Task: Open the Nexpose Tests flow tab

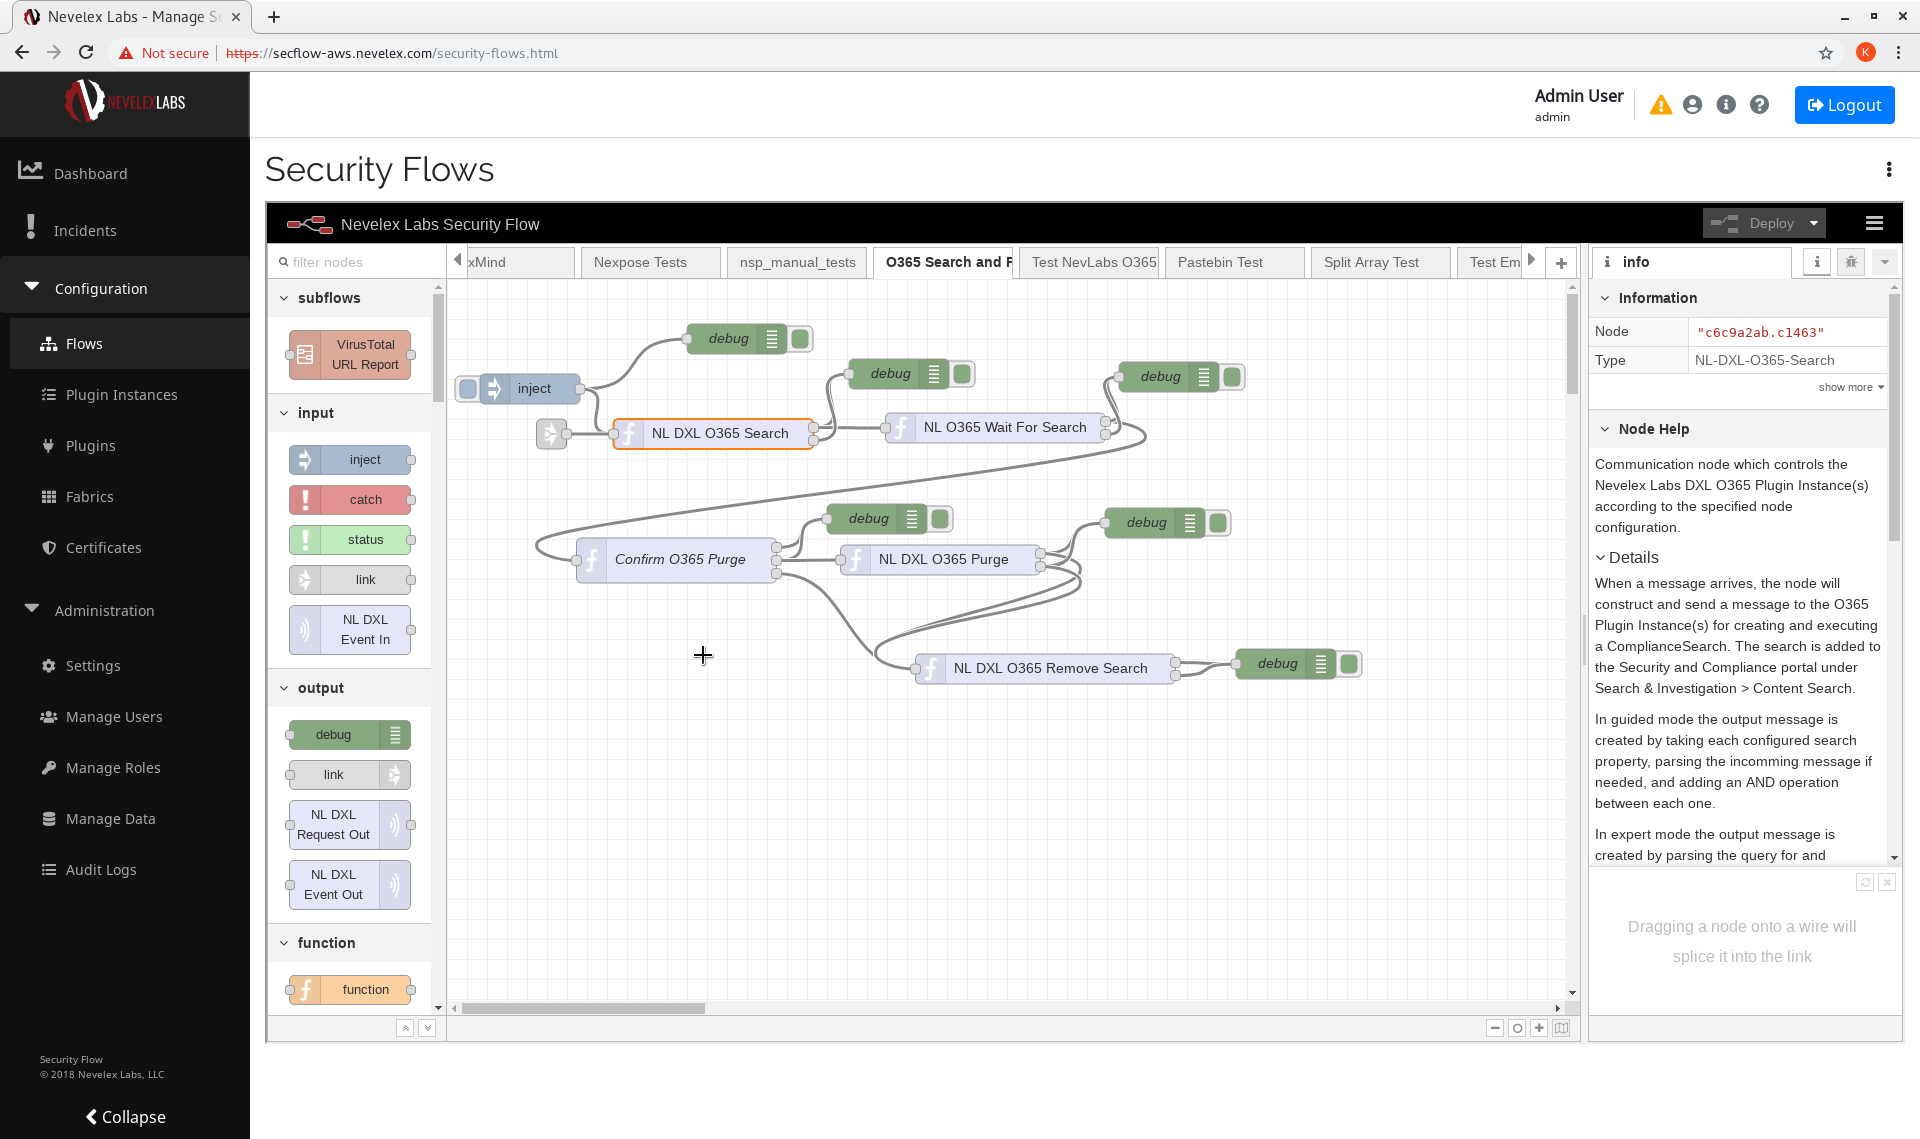Action: [x=640, y=262]
